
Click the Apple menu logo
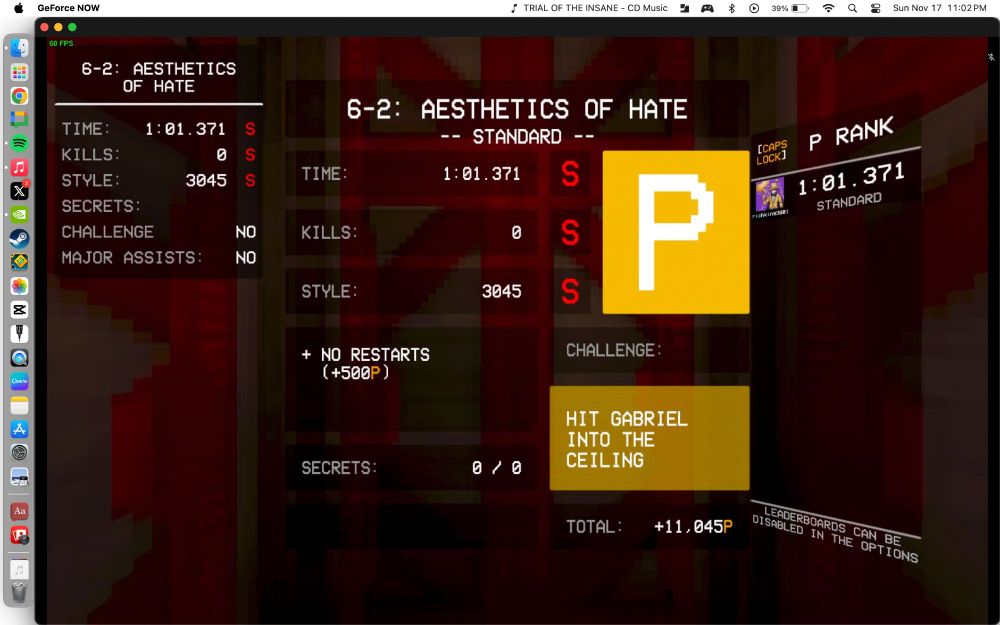pos(18,8)
